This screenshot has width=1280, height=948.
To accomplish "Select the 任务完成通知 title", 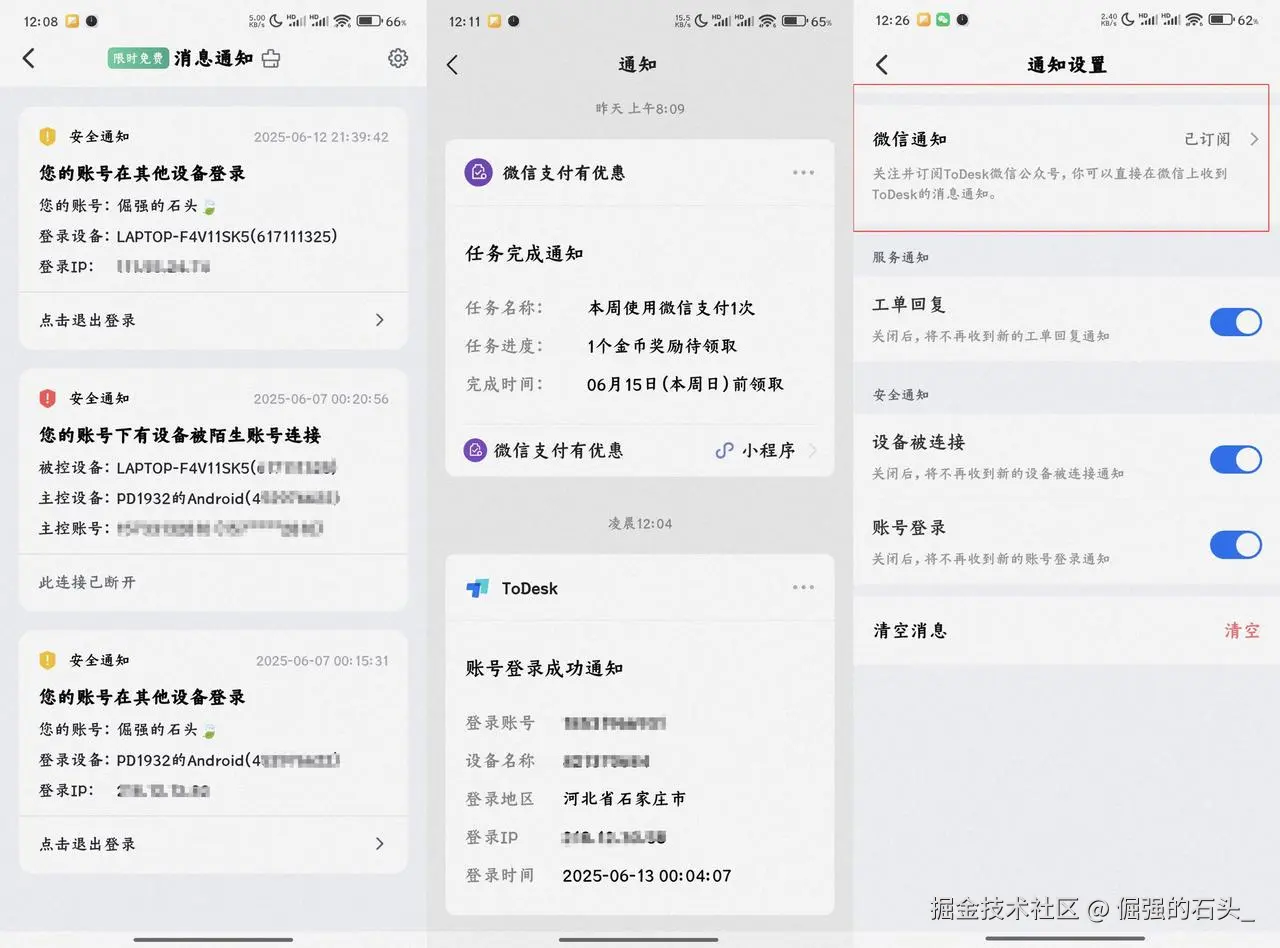I will point(524,254).
